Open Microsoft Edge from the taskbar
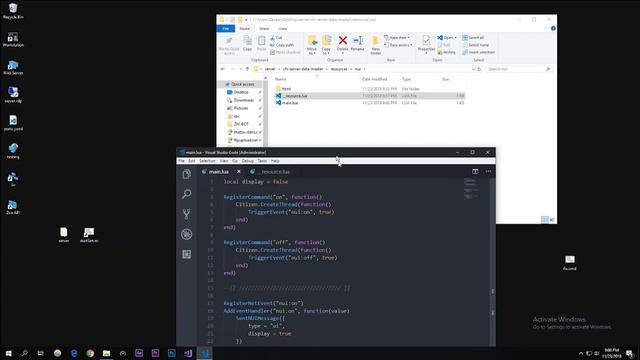 tap(74, 353)
